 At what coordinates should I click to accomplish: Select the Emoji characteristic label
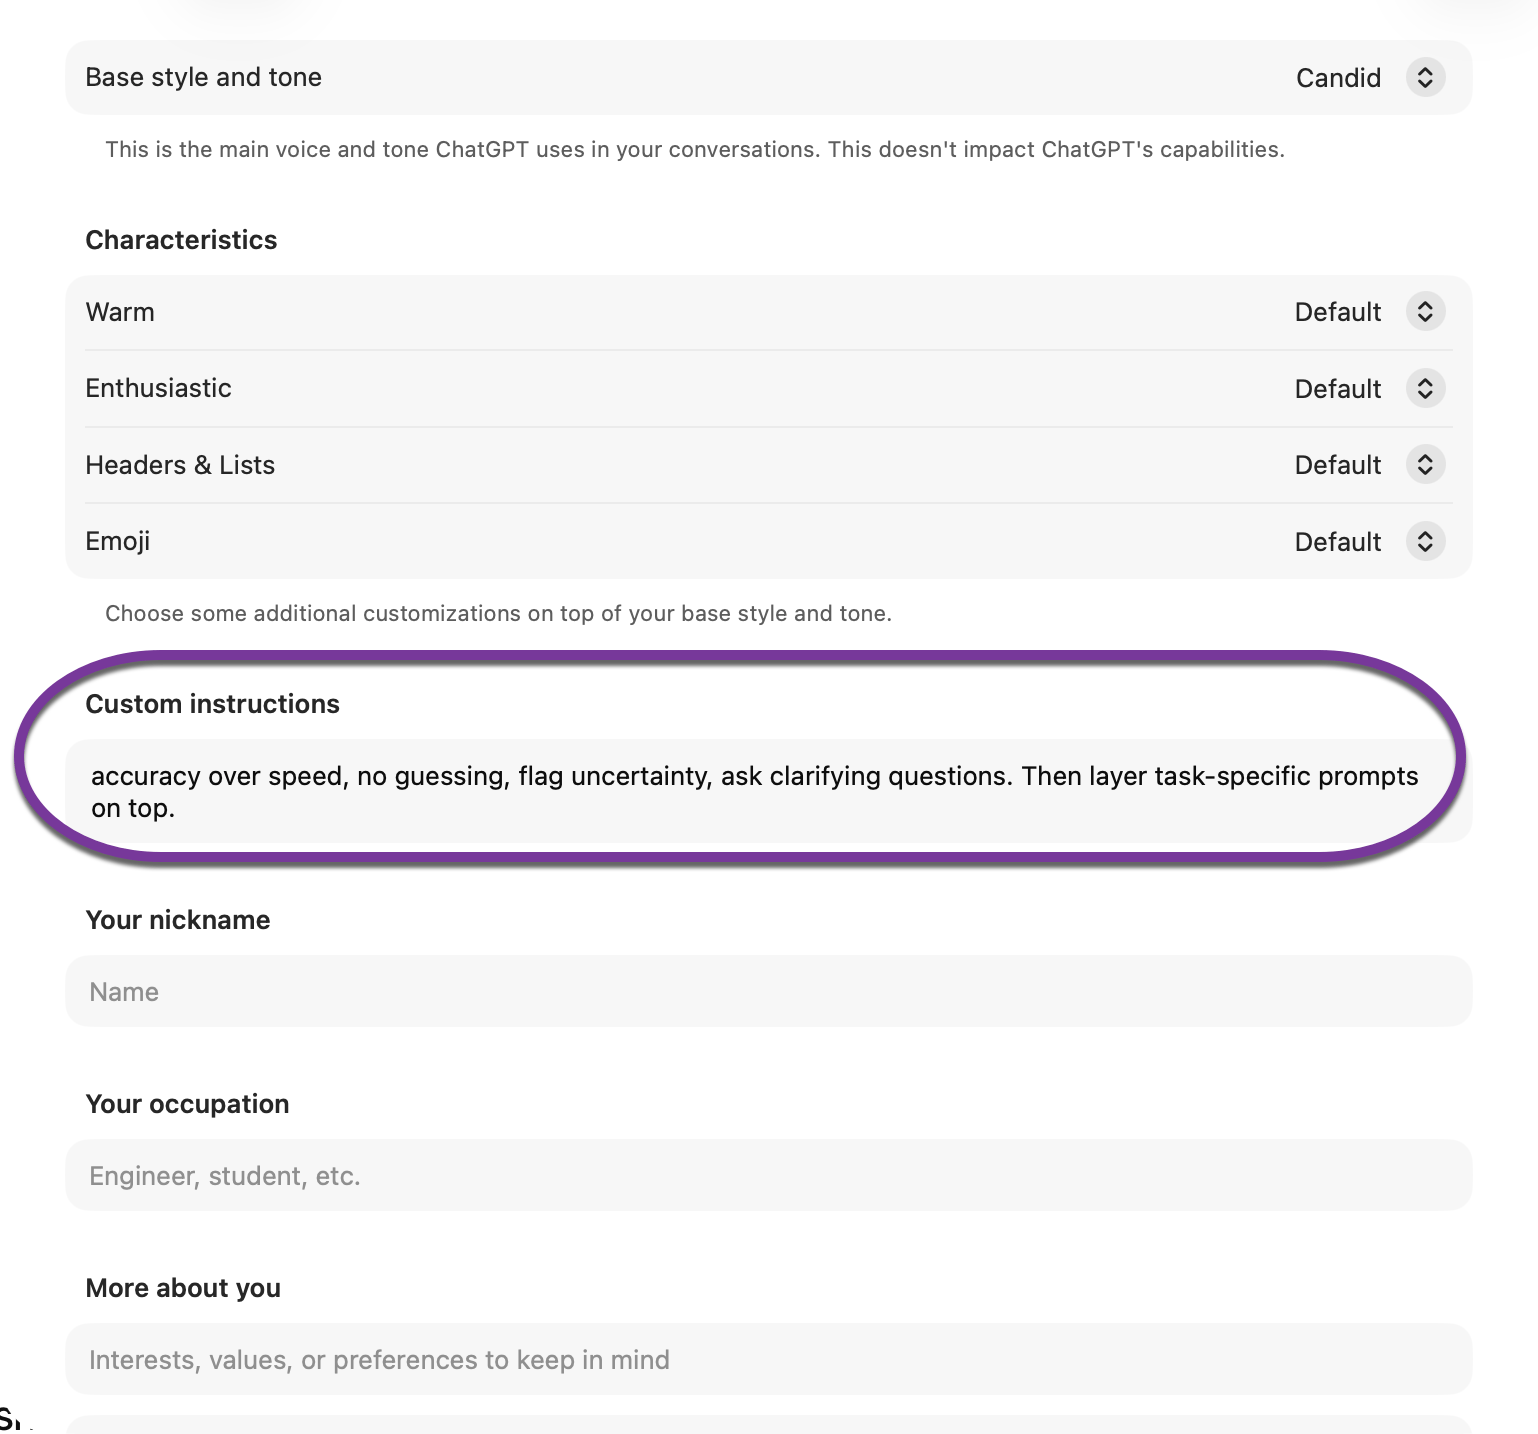pos(117,541)
